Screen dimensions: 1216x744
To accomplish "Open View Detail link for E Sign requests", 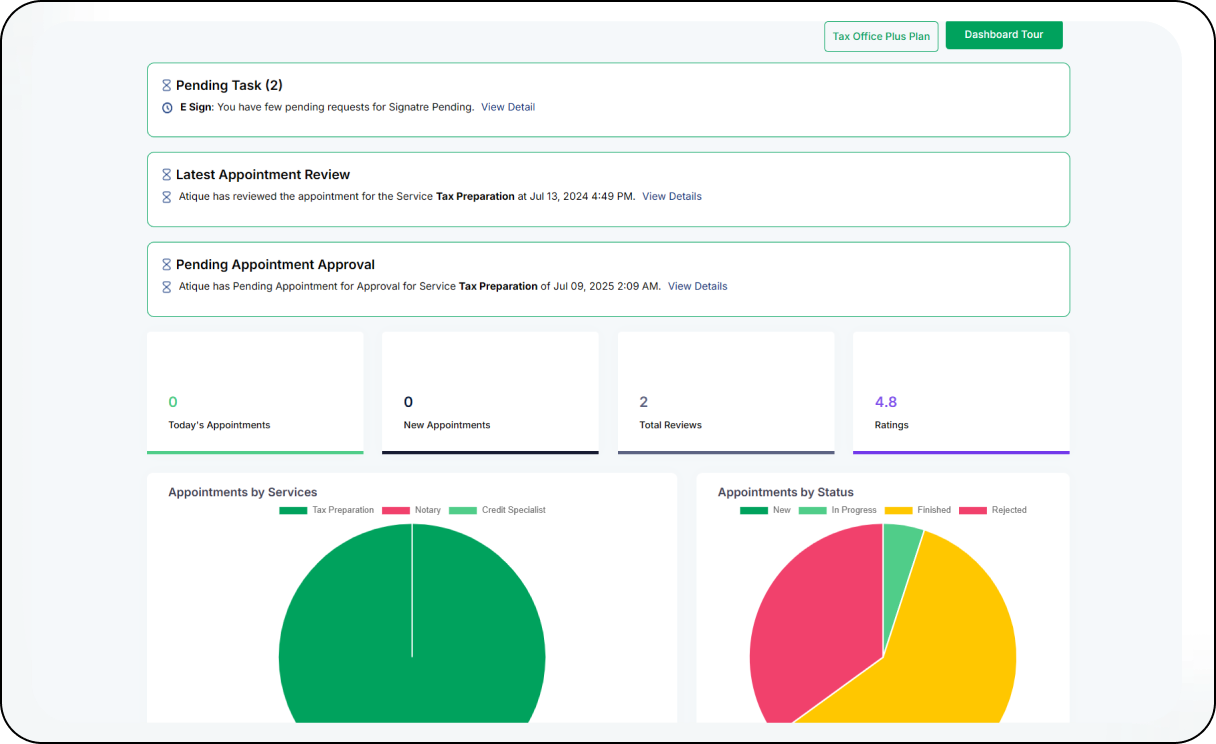I will tap(508, 107).
